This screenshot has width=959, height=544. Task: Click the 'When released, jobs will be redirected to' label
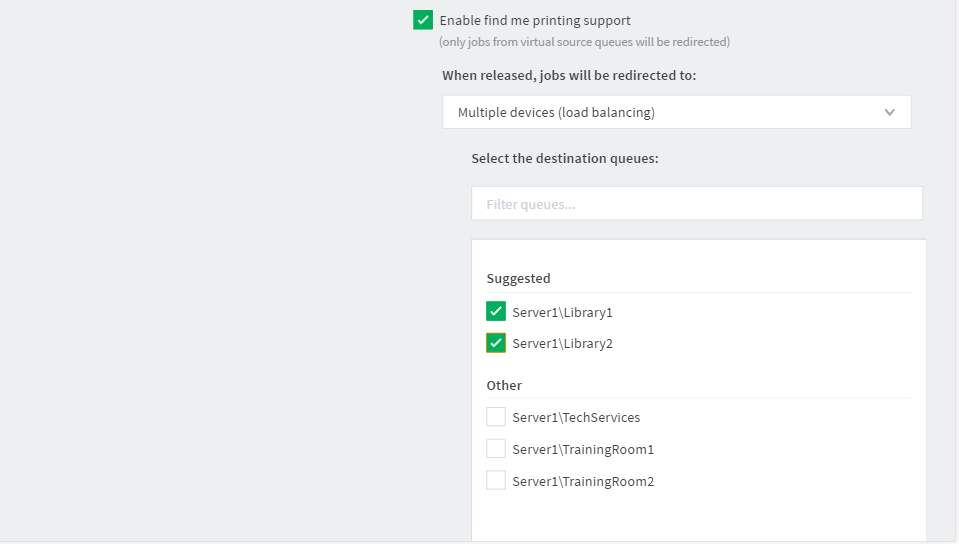(569, 76)
